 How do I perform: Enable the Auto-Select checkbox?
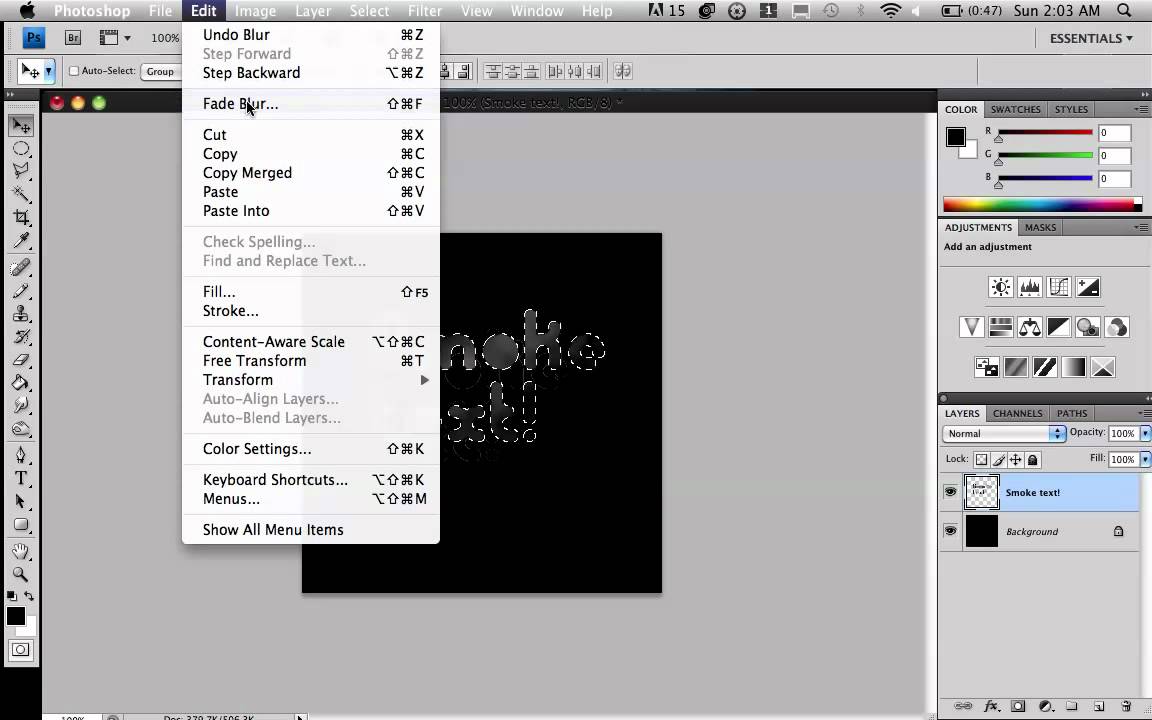coord(73,71)
